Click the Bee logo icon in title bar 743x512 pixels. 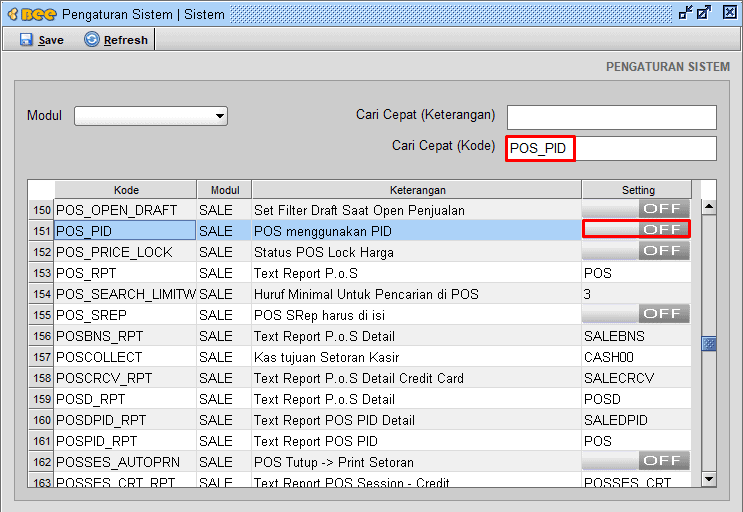[32, 14]
